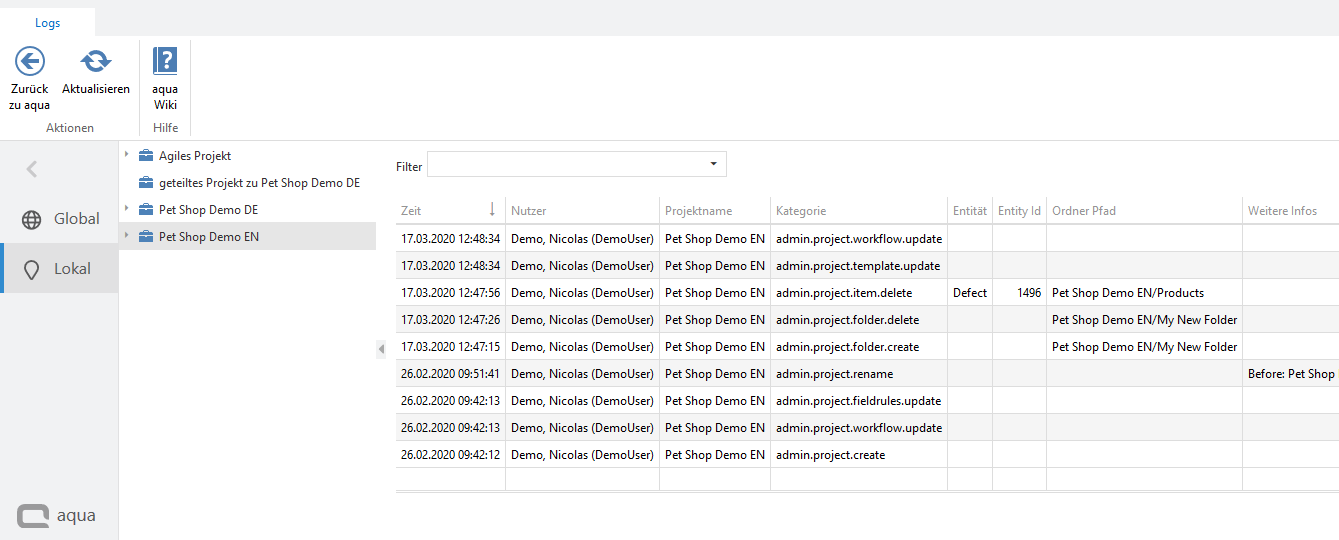The height and width of the screenshot is (540, 1339).
Task: Click the sort arrow in Zeit column
Action: tap(492, 210)
